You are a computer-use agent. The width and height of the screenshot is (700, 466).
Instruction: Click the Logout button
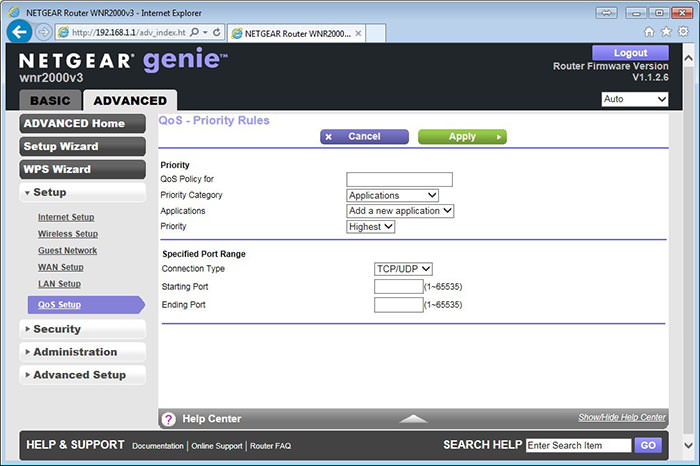(x=630, y=53)
